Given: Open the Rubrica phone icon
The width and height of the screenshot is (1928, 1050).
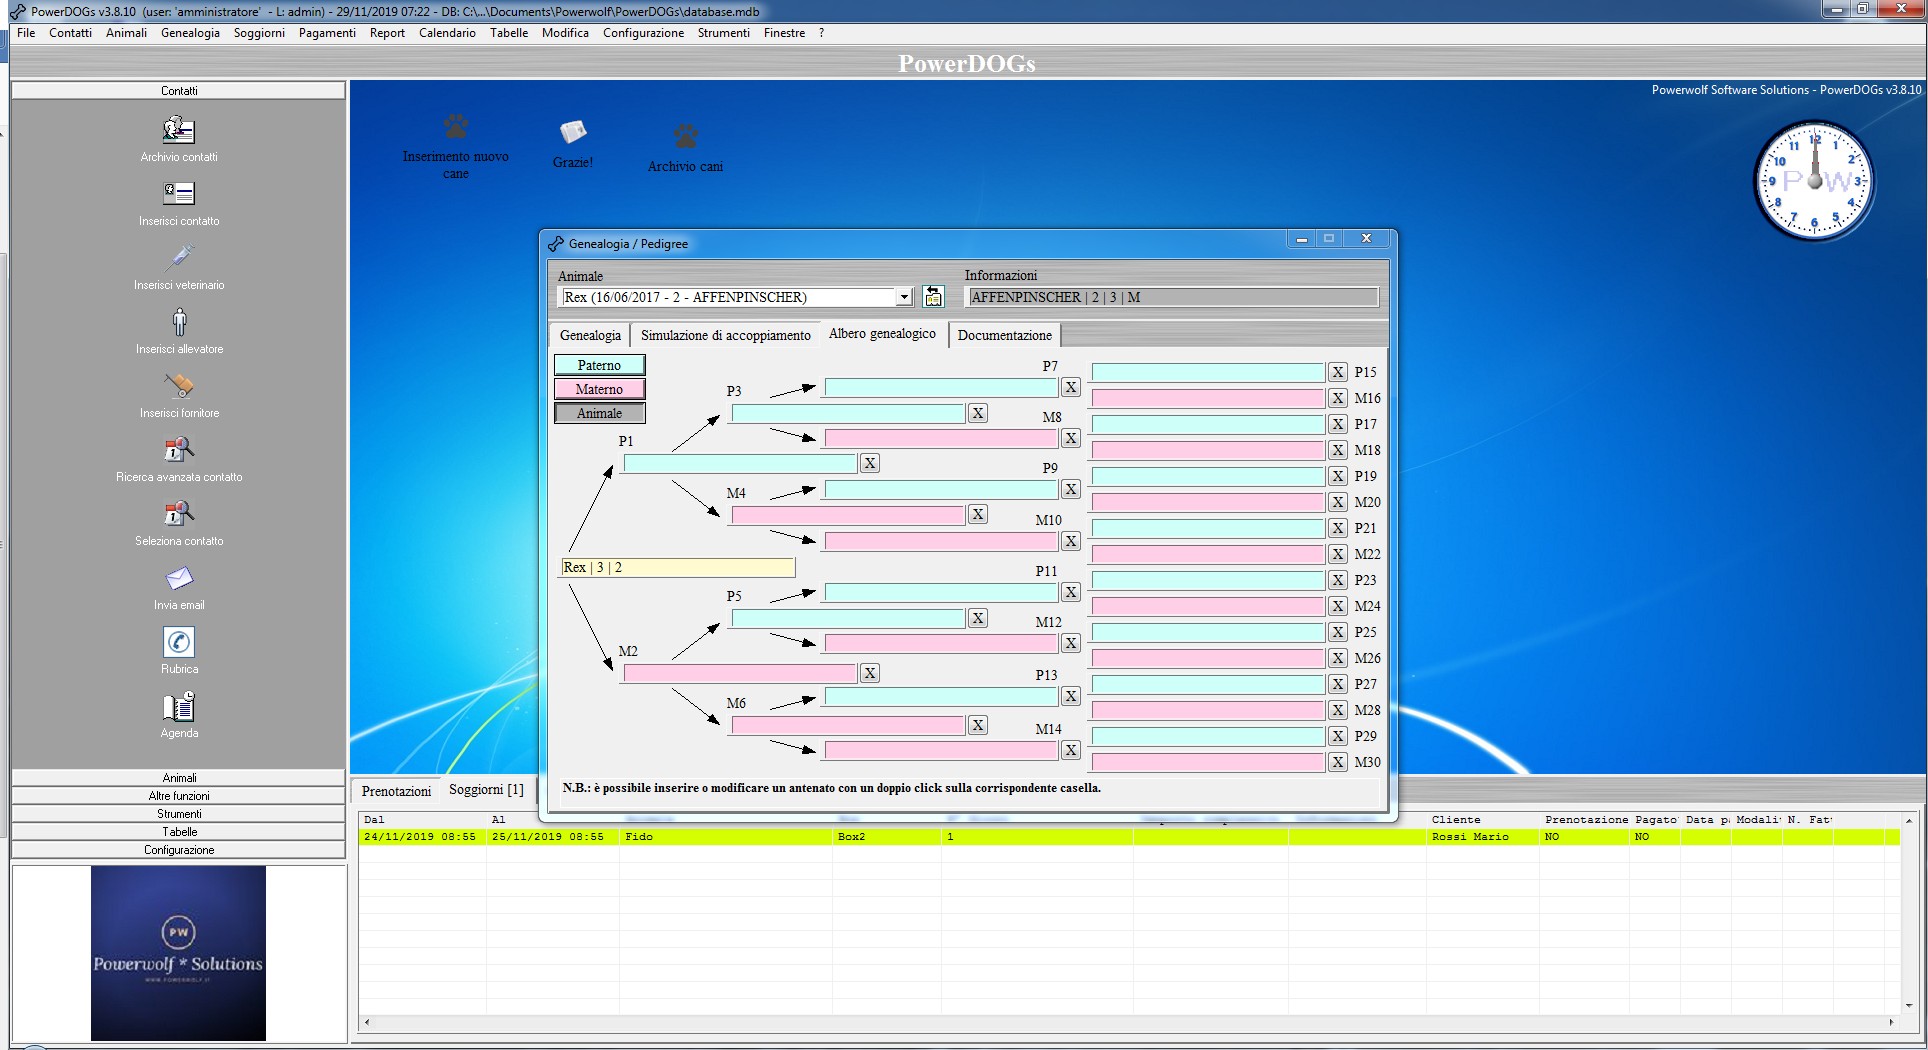Looking at the screenshot, I should [x=179, y=642].
